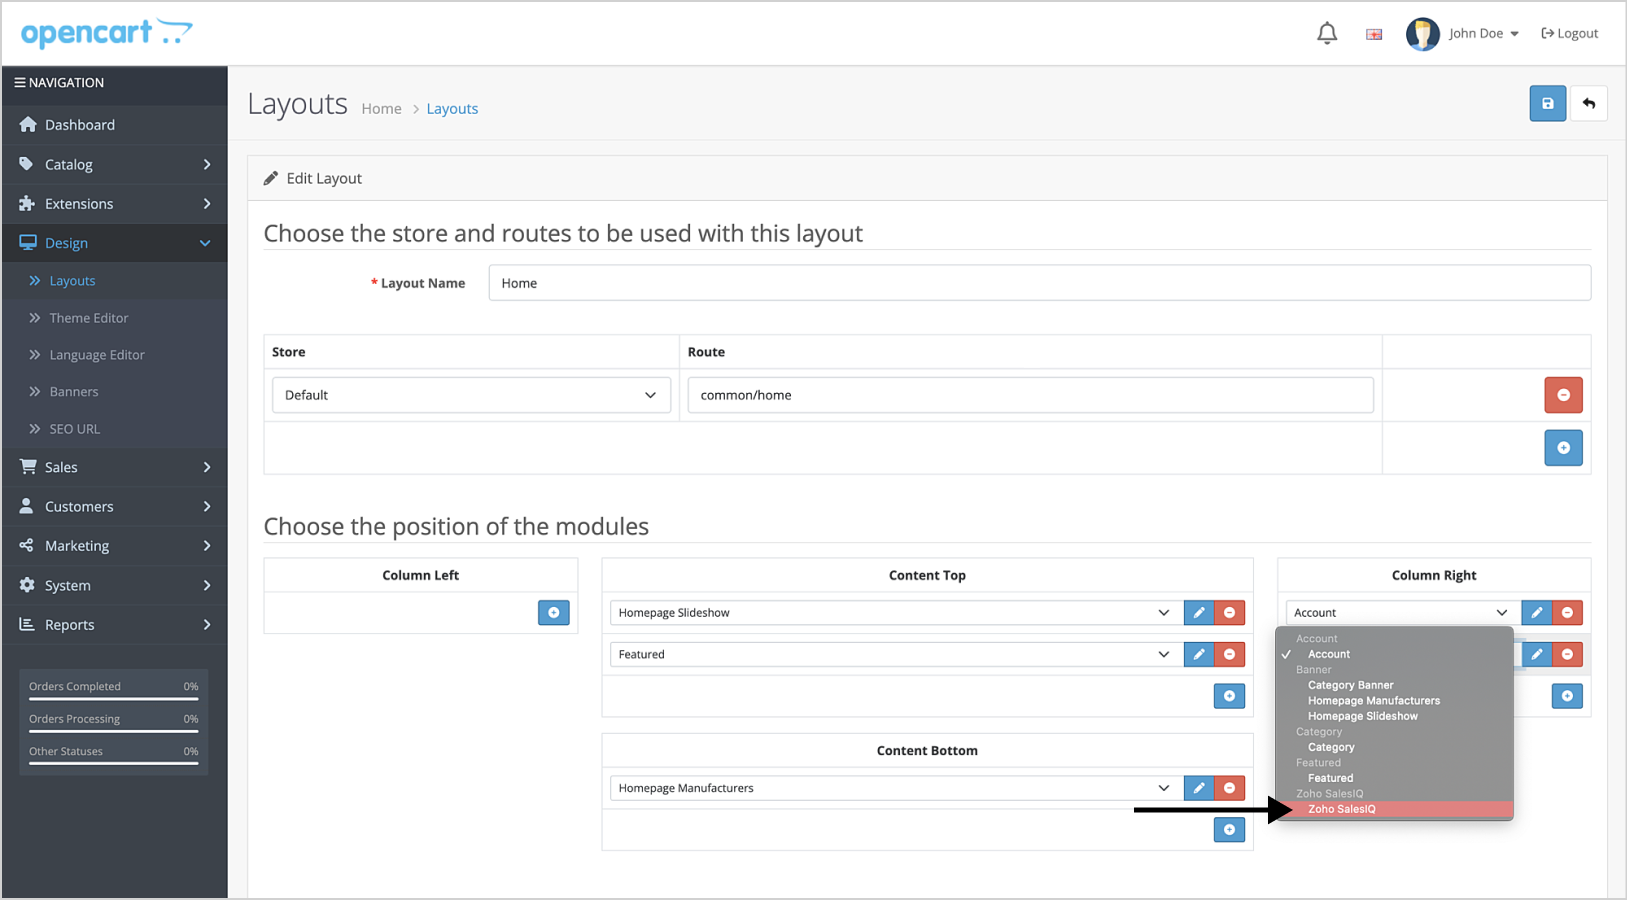The image size is (1627, 900).
Task: Go to Home breadcrumb link
Action: 381,109
